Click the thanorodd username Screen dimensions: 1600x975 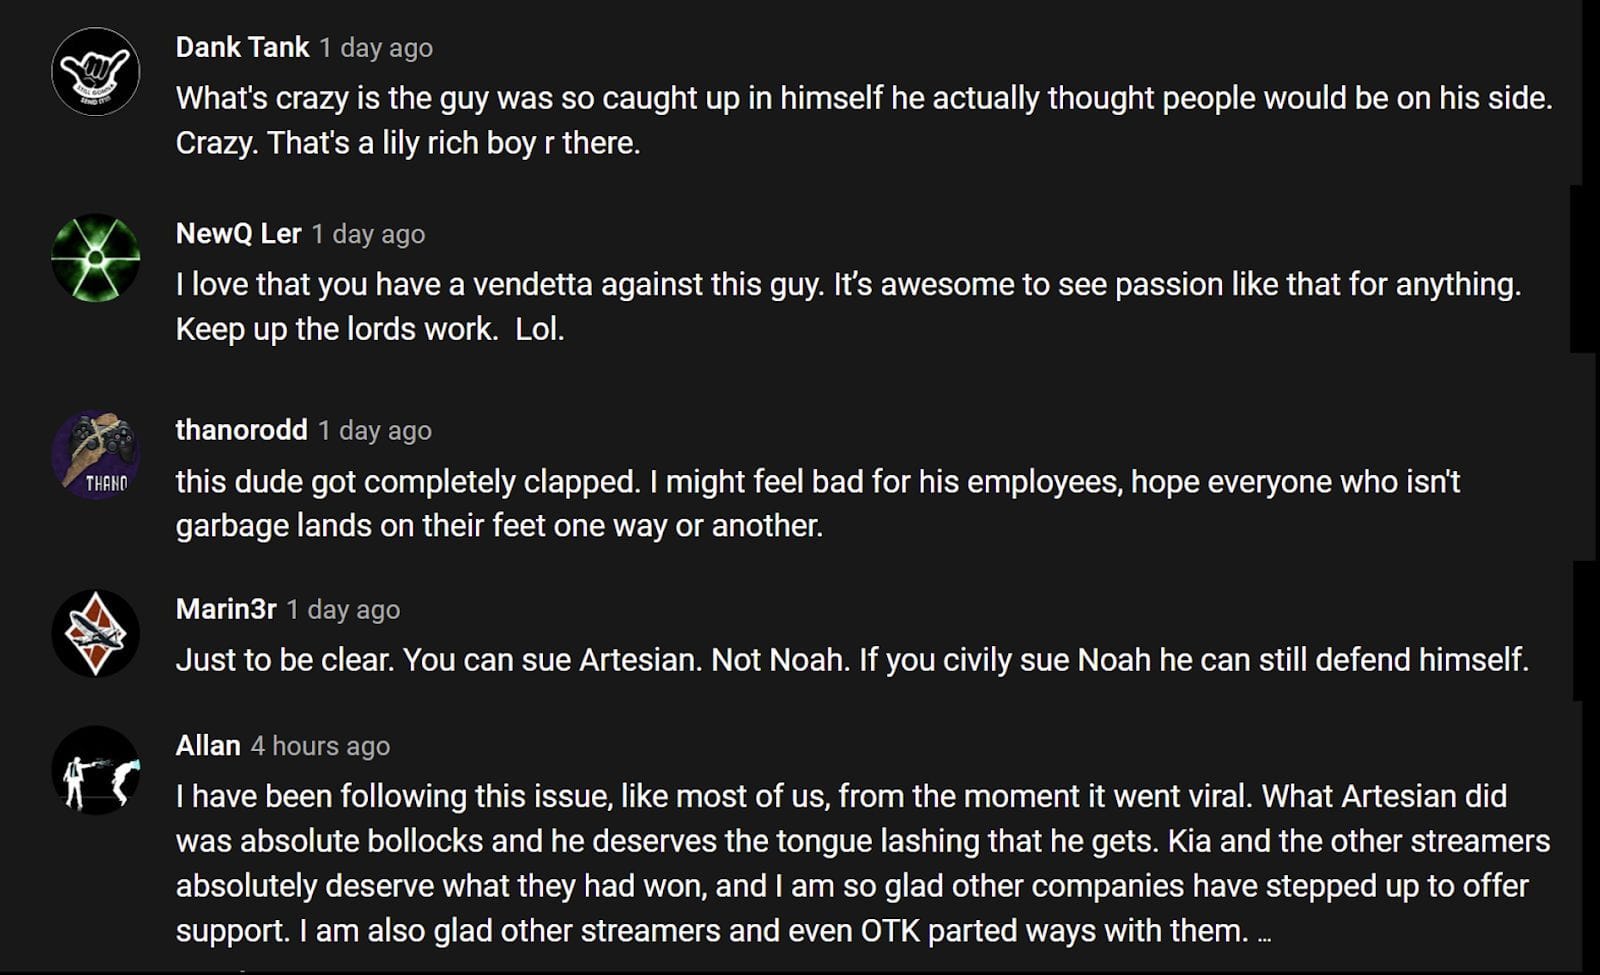(241, 430)
